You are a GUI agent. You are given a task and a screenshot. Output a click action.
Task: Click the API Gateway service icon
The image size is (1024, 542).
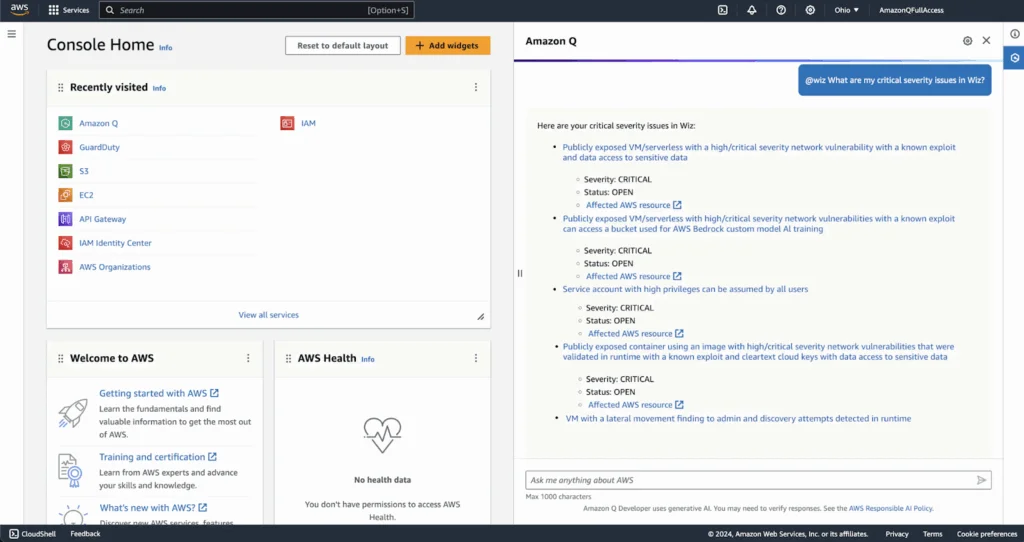point(65,219)
